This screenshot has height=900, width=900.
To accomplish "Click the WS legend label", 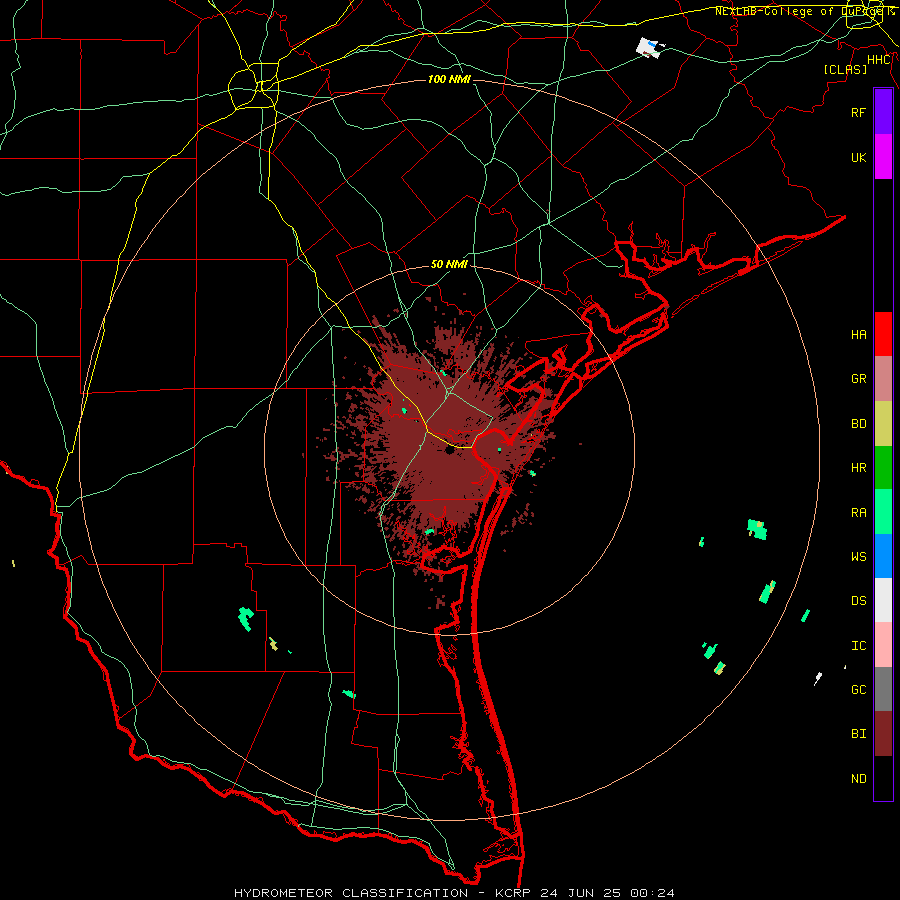I will click(x=859, y=557).
